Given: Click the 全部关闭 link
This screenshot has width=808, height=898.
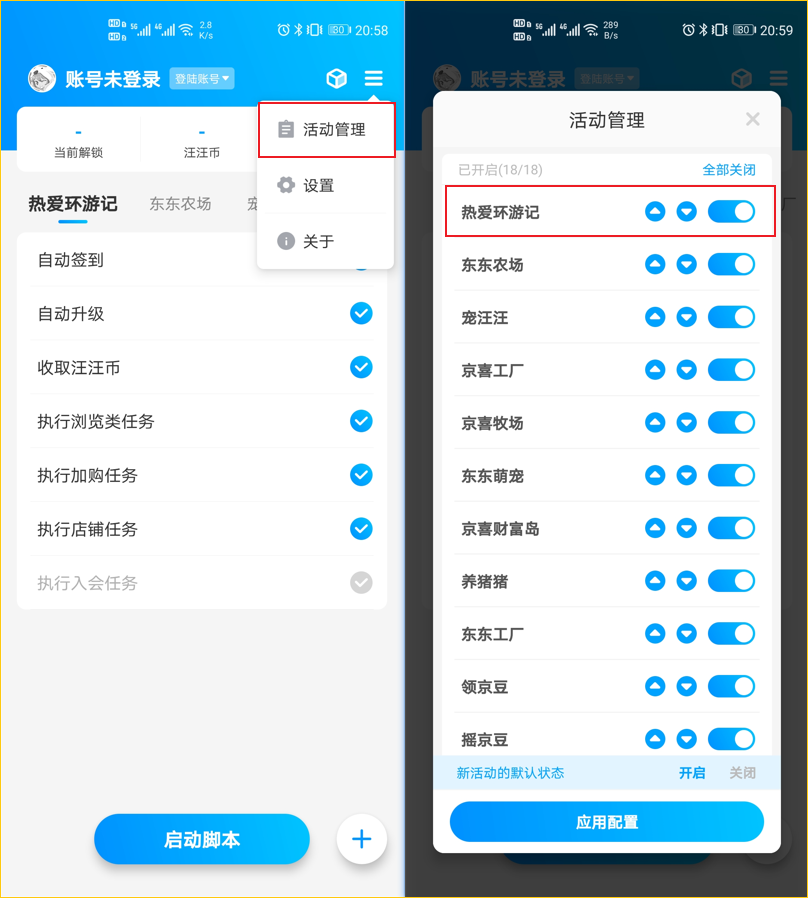Looking at the screenshot, I should click(728, 170).
